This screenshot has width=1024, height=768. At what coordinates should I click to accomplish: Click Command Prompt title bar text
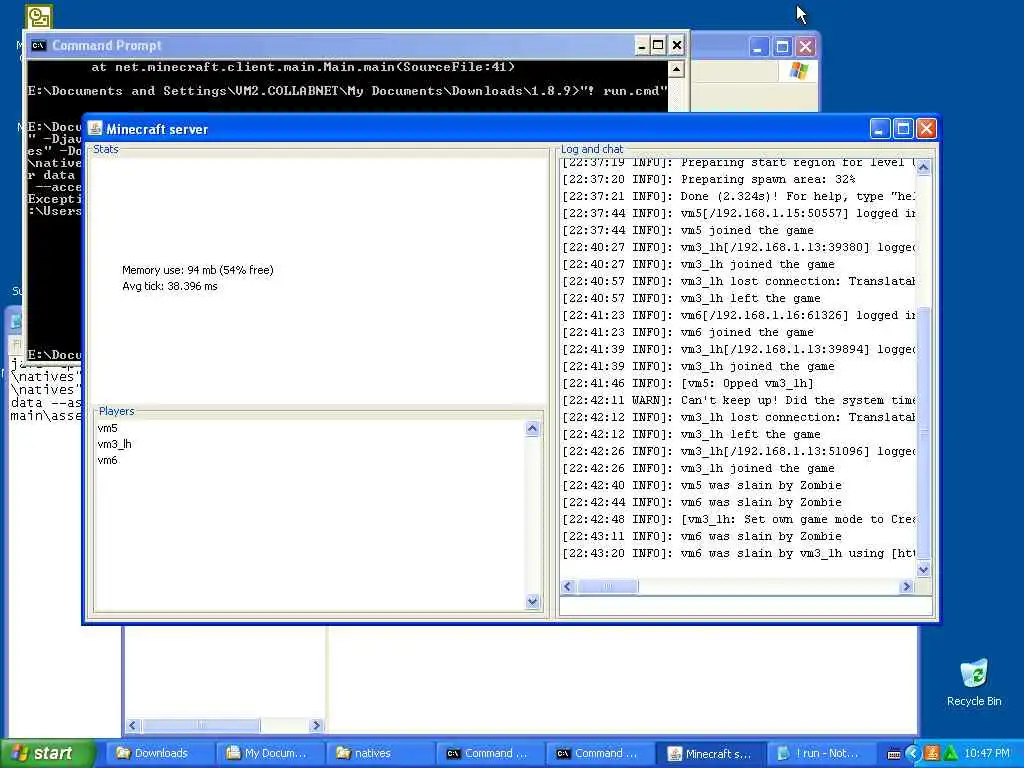106,46
